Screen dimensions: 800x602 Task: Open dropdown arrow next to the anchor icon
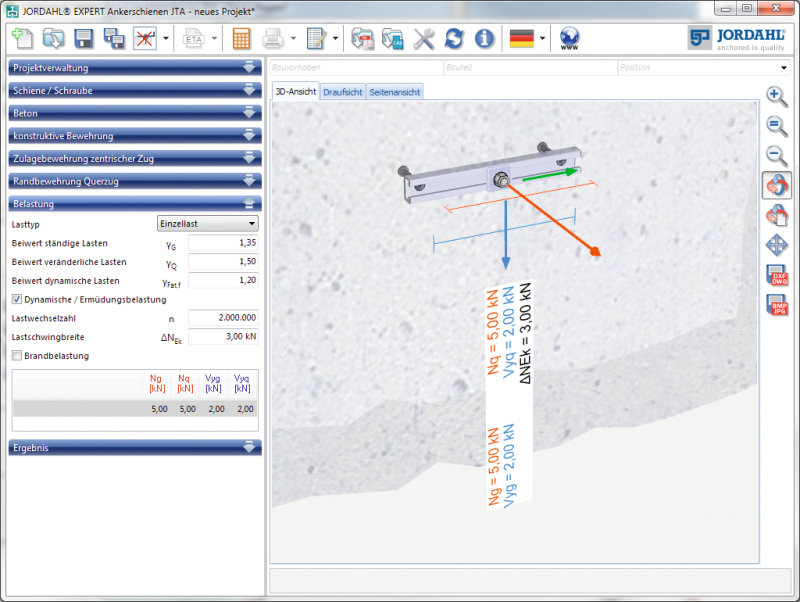pyautogui.click(x=166, y=38)
